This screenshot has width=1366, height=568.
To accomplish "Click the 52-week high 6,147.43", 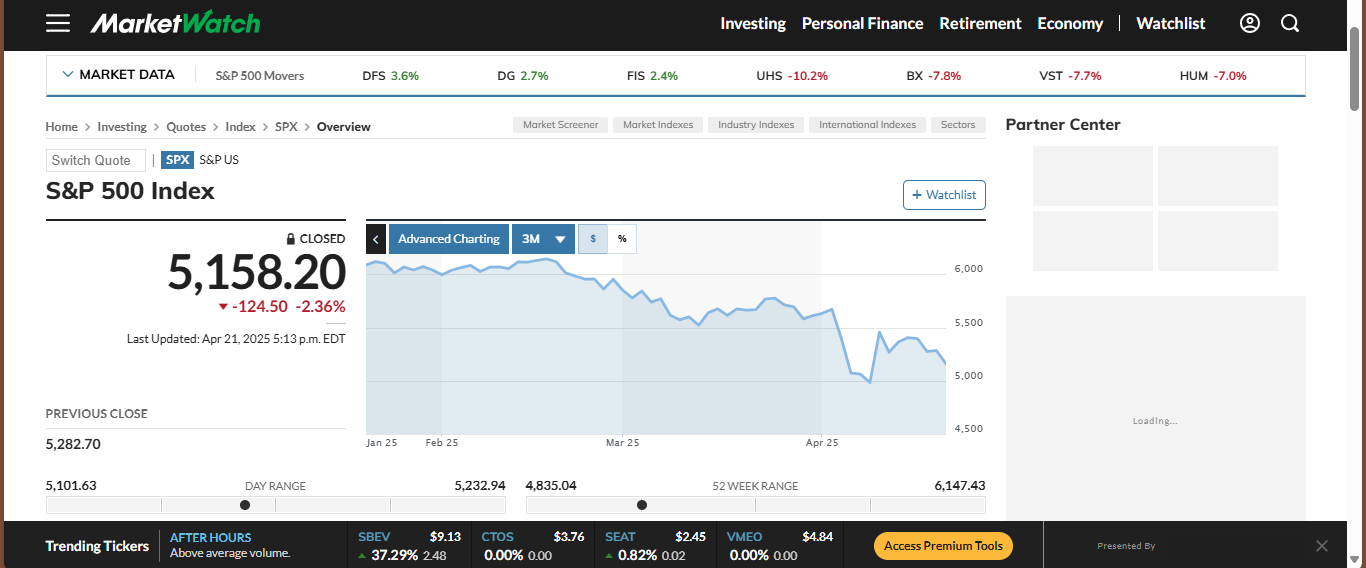I will [960, 485].
